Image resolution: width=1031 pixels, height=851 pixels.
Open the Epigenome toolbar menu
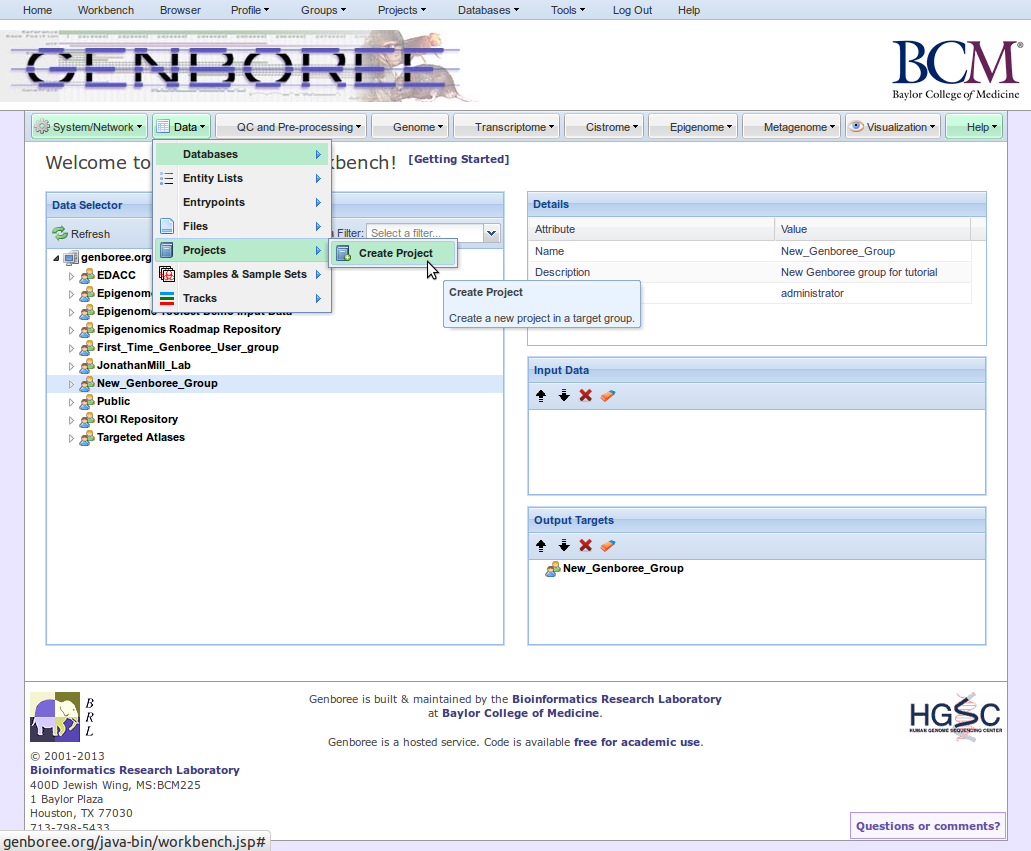[x=692, y=127]
